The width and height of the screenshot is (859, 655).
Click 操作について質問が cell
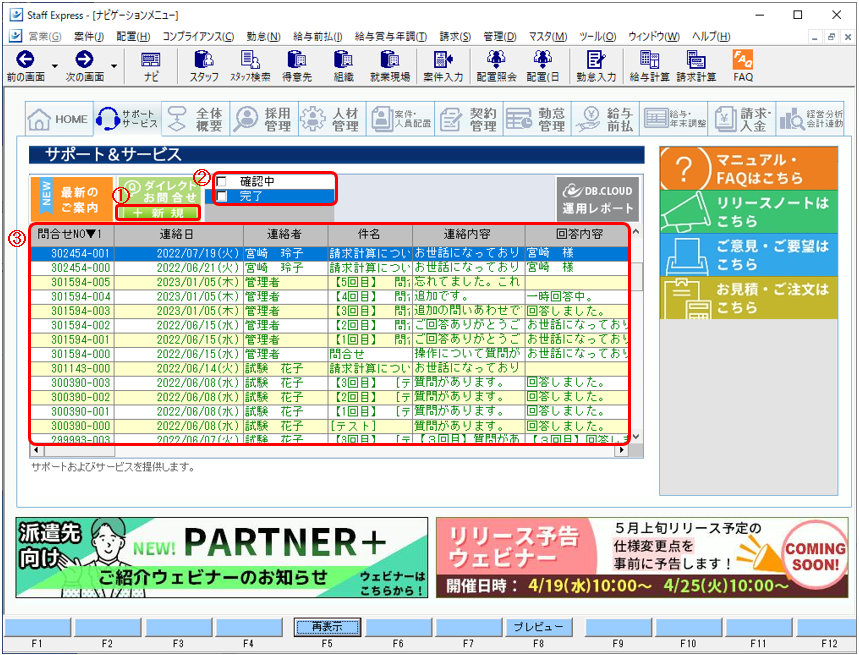[x=467, y=354]
